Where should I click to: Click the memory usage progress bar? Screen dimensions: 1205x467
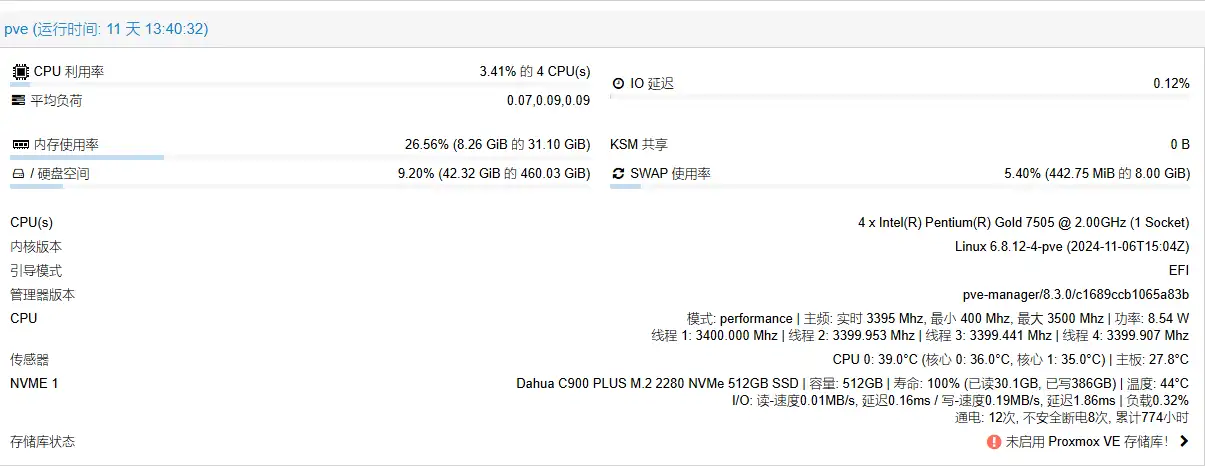coord(300,157)
